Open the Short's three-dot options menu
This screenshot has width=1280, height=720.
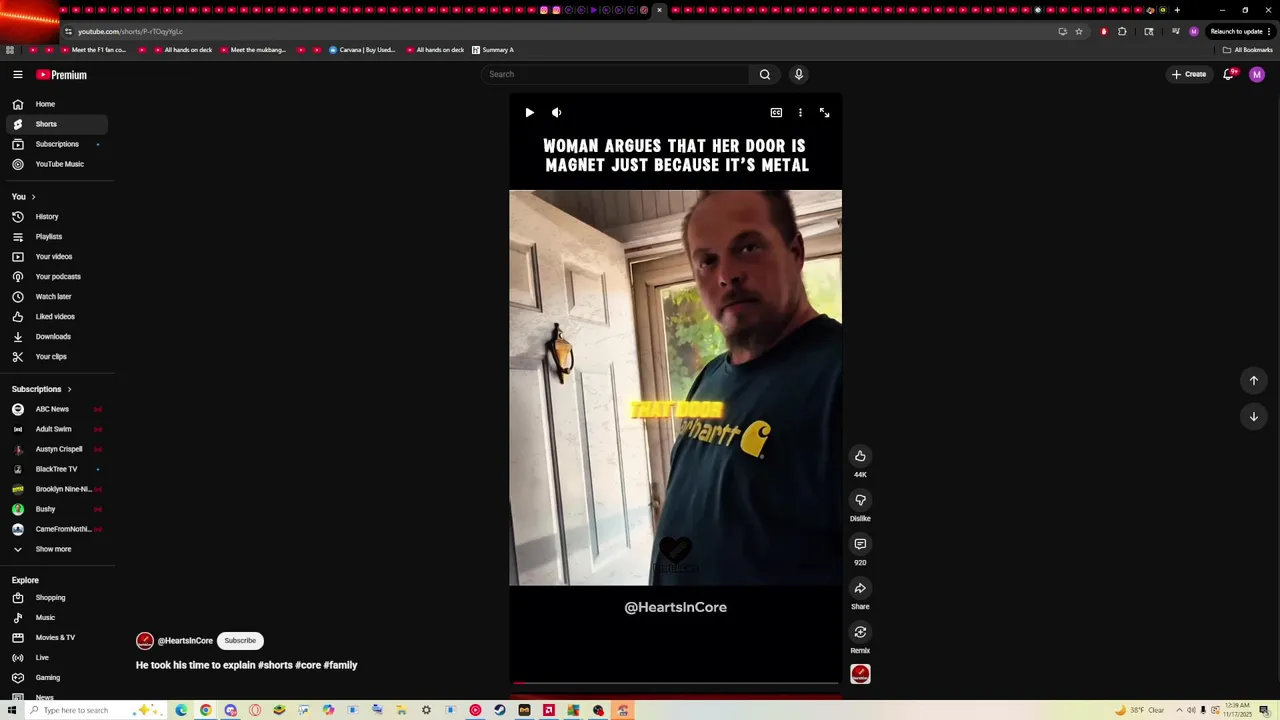click(x=800, y=113)
